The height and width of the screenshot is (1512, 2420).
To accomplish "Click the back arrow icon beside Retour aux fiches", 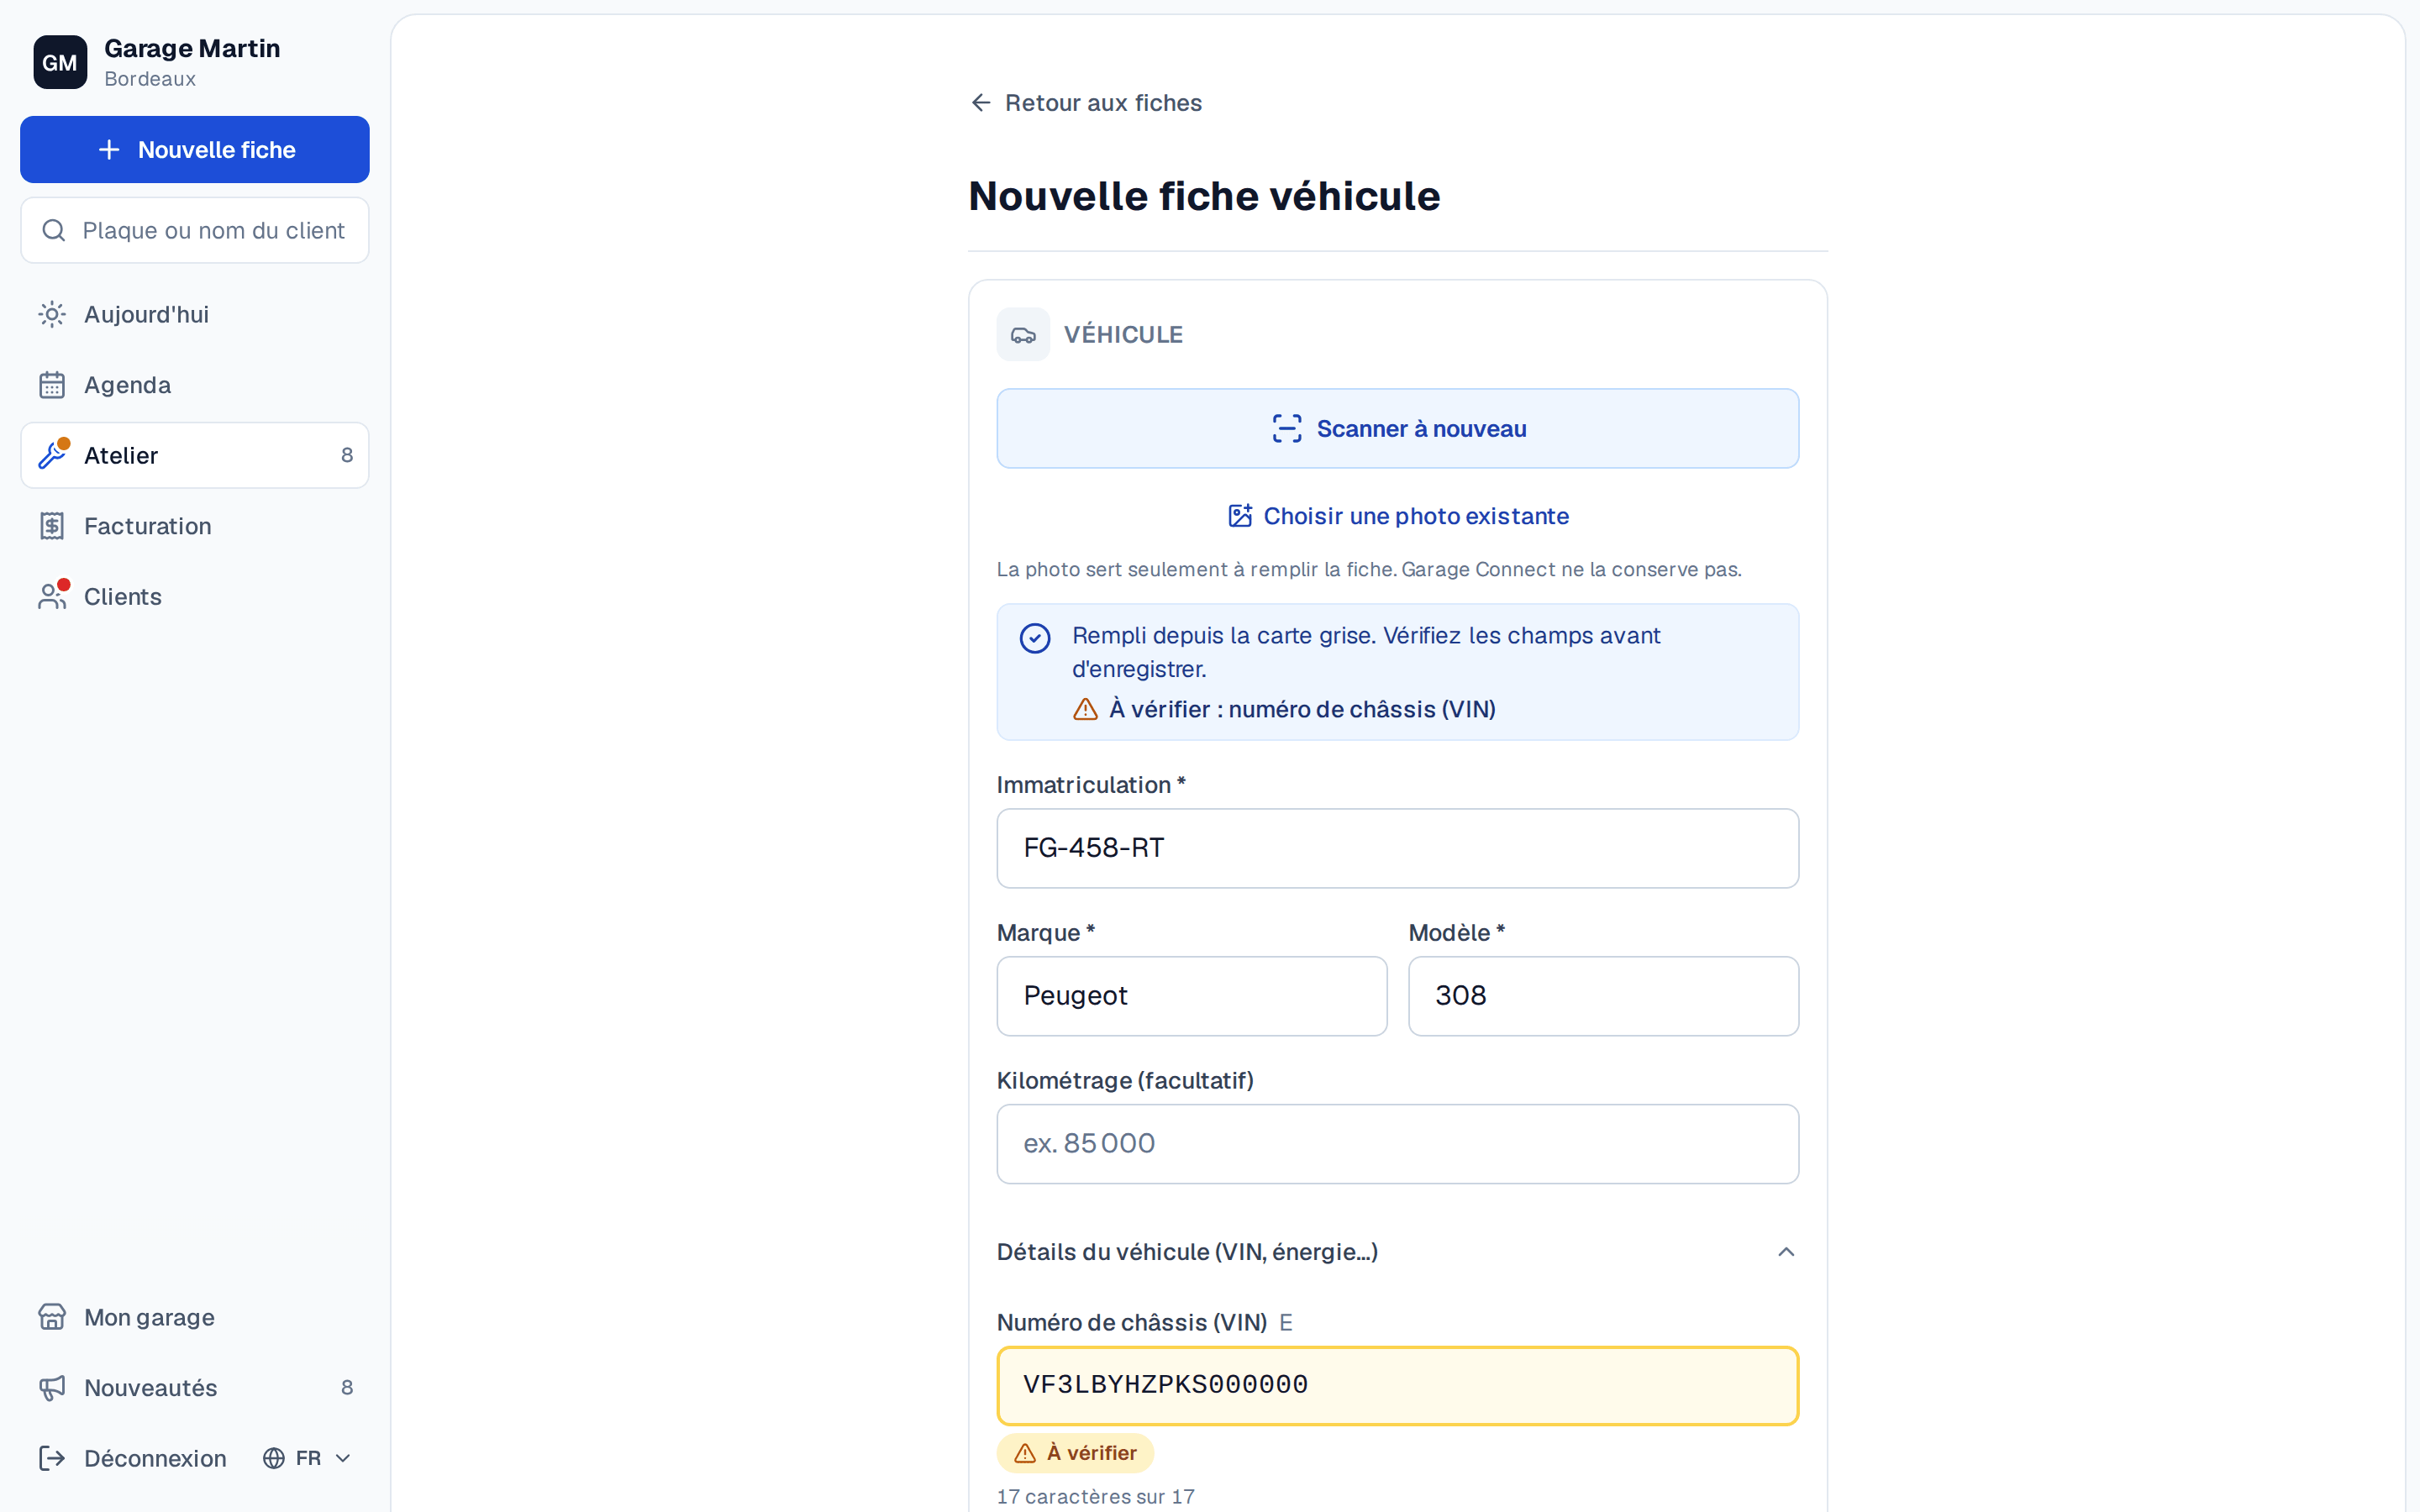I will coord(981,103).
